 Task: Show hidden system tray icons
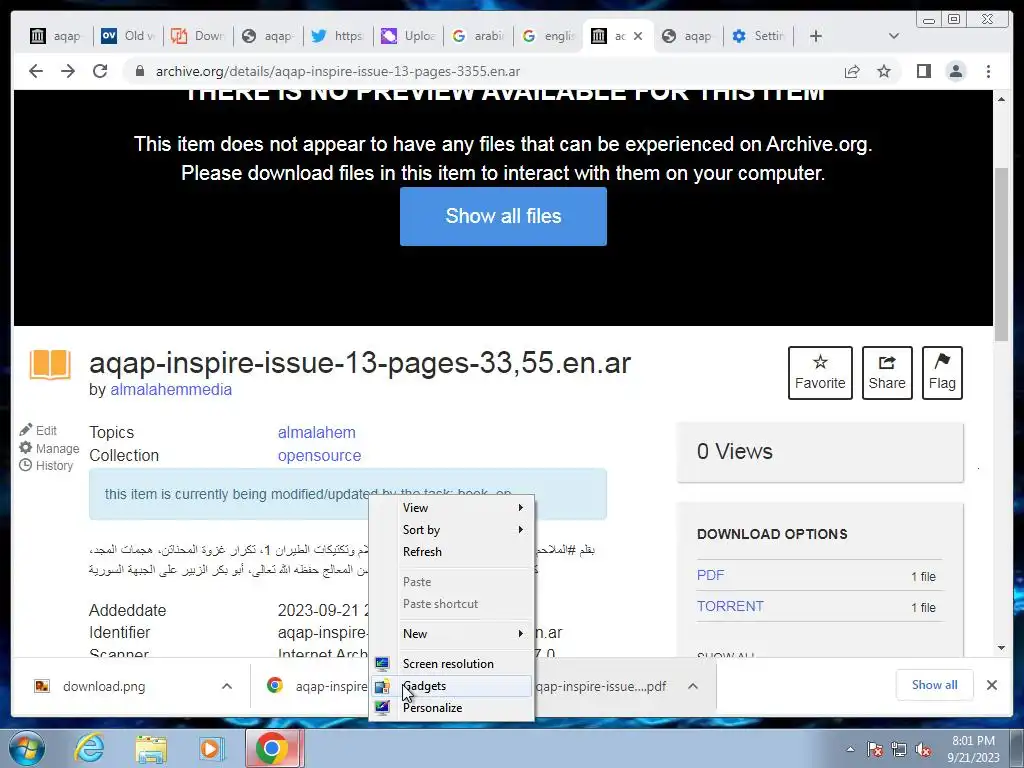click(850, 749)
